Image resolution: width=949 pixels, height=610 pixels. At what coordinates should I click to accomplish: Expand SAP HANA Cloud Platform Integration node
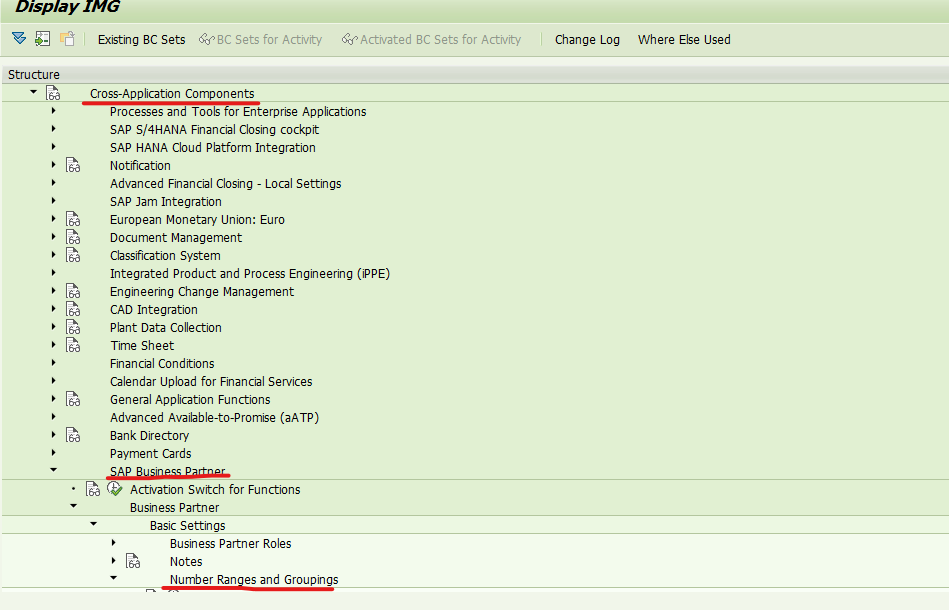[53, 146]
